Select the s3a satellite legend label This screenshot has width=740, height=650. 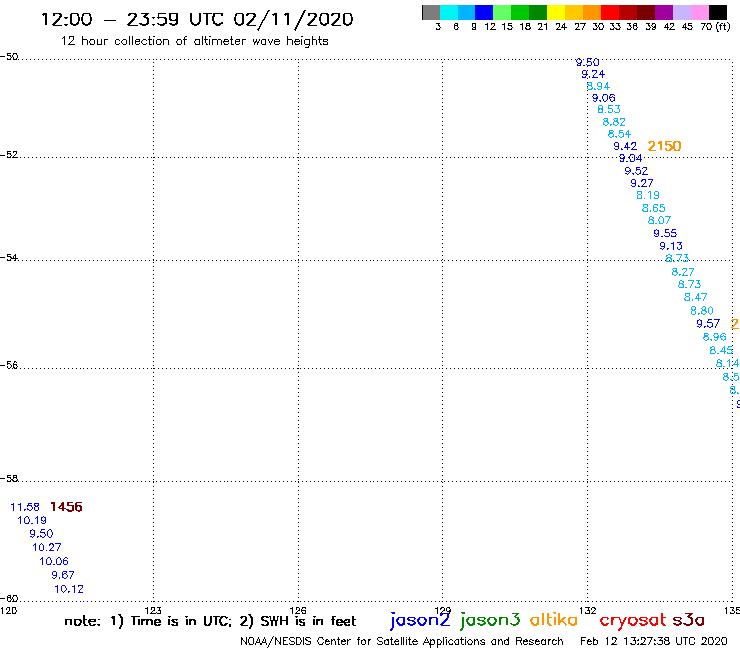tap(688, 620)
